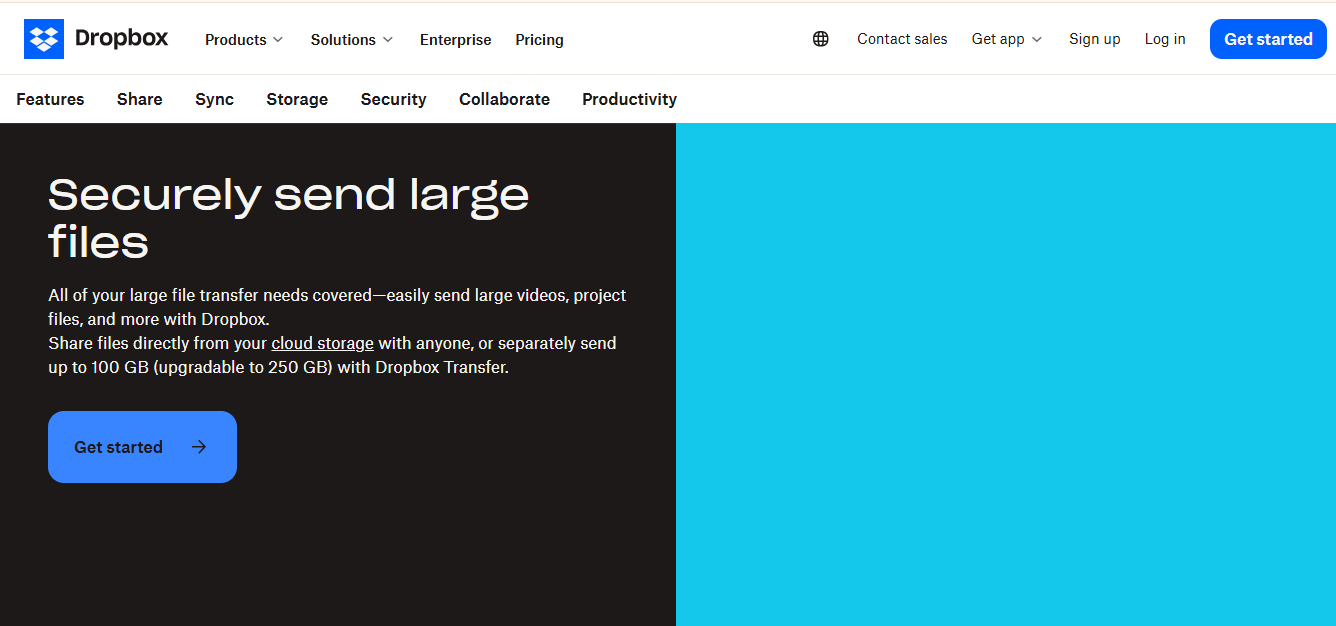
Task: Click the Dropbox wordmark in header
Action: 122,39
